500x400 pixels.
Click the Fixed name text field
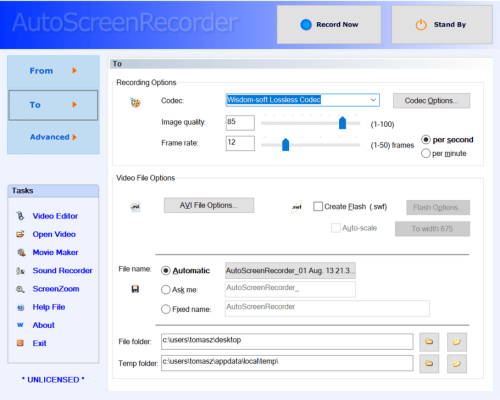pos(327,308)
